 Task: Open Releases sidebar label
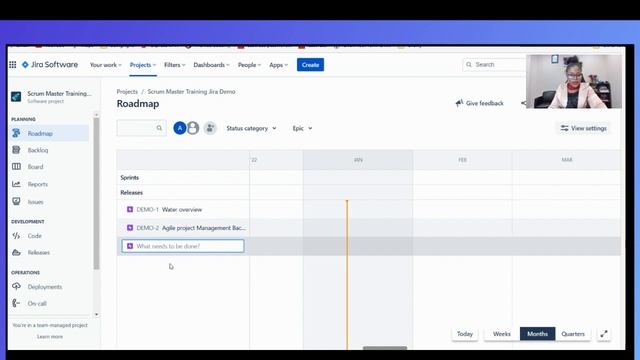39,253
